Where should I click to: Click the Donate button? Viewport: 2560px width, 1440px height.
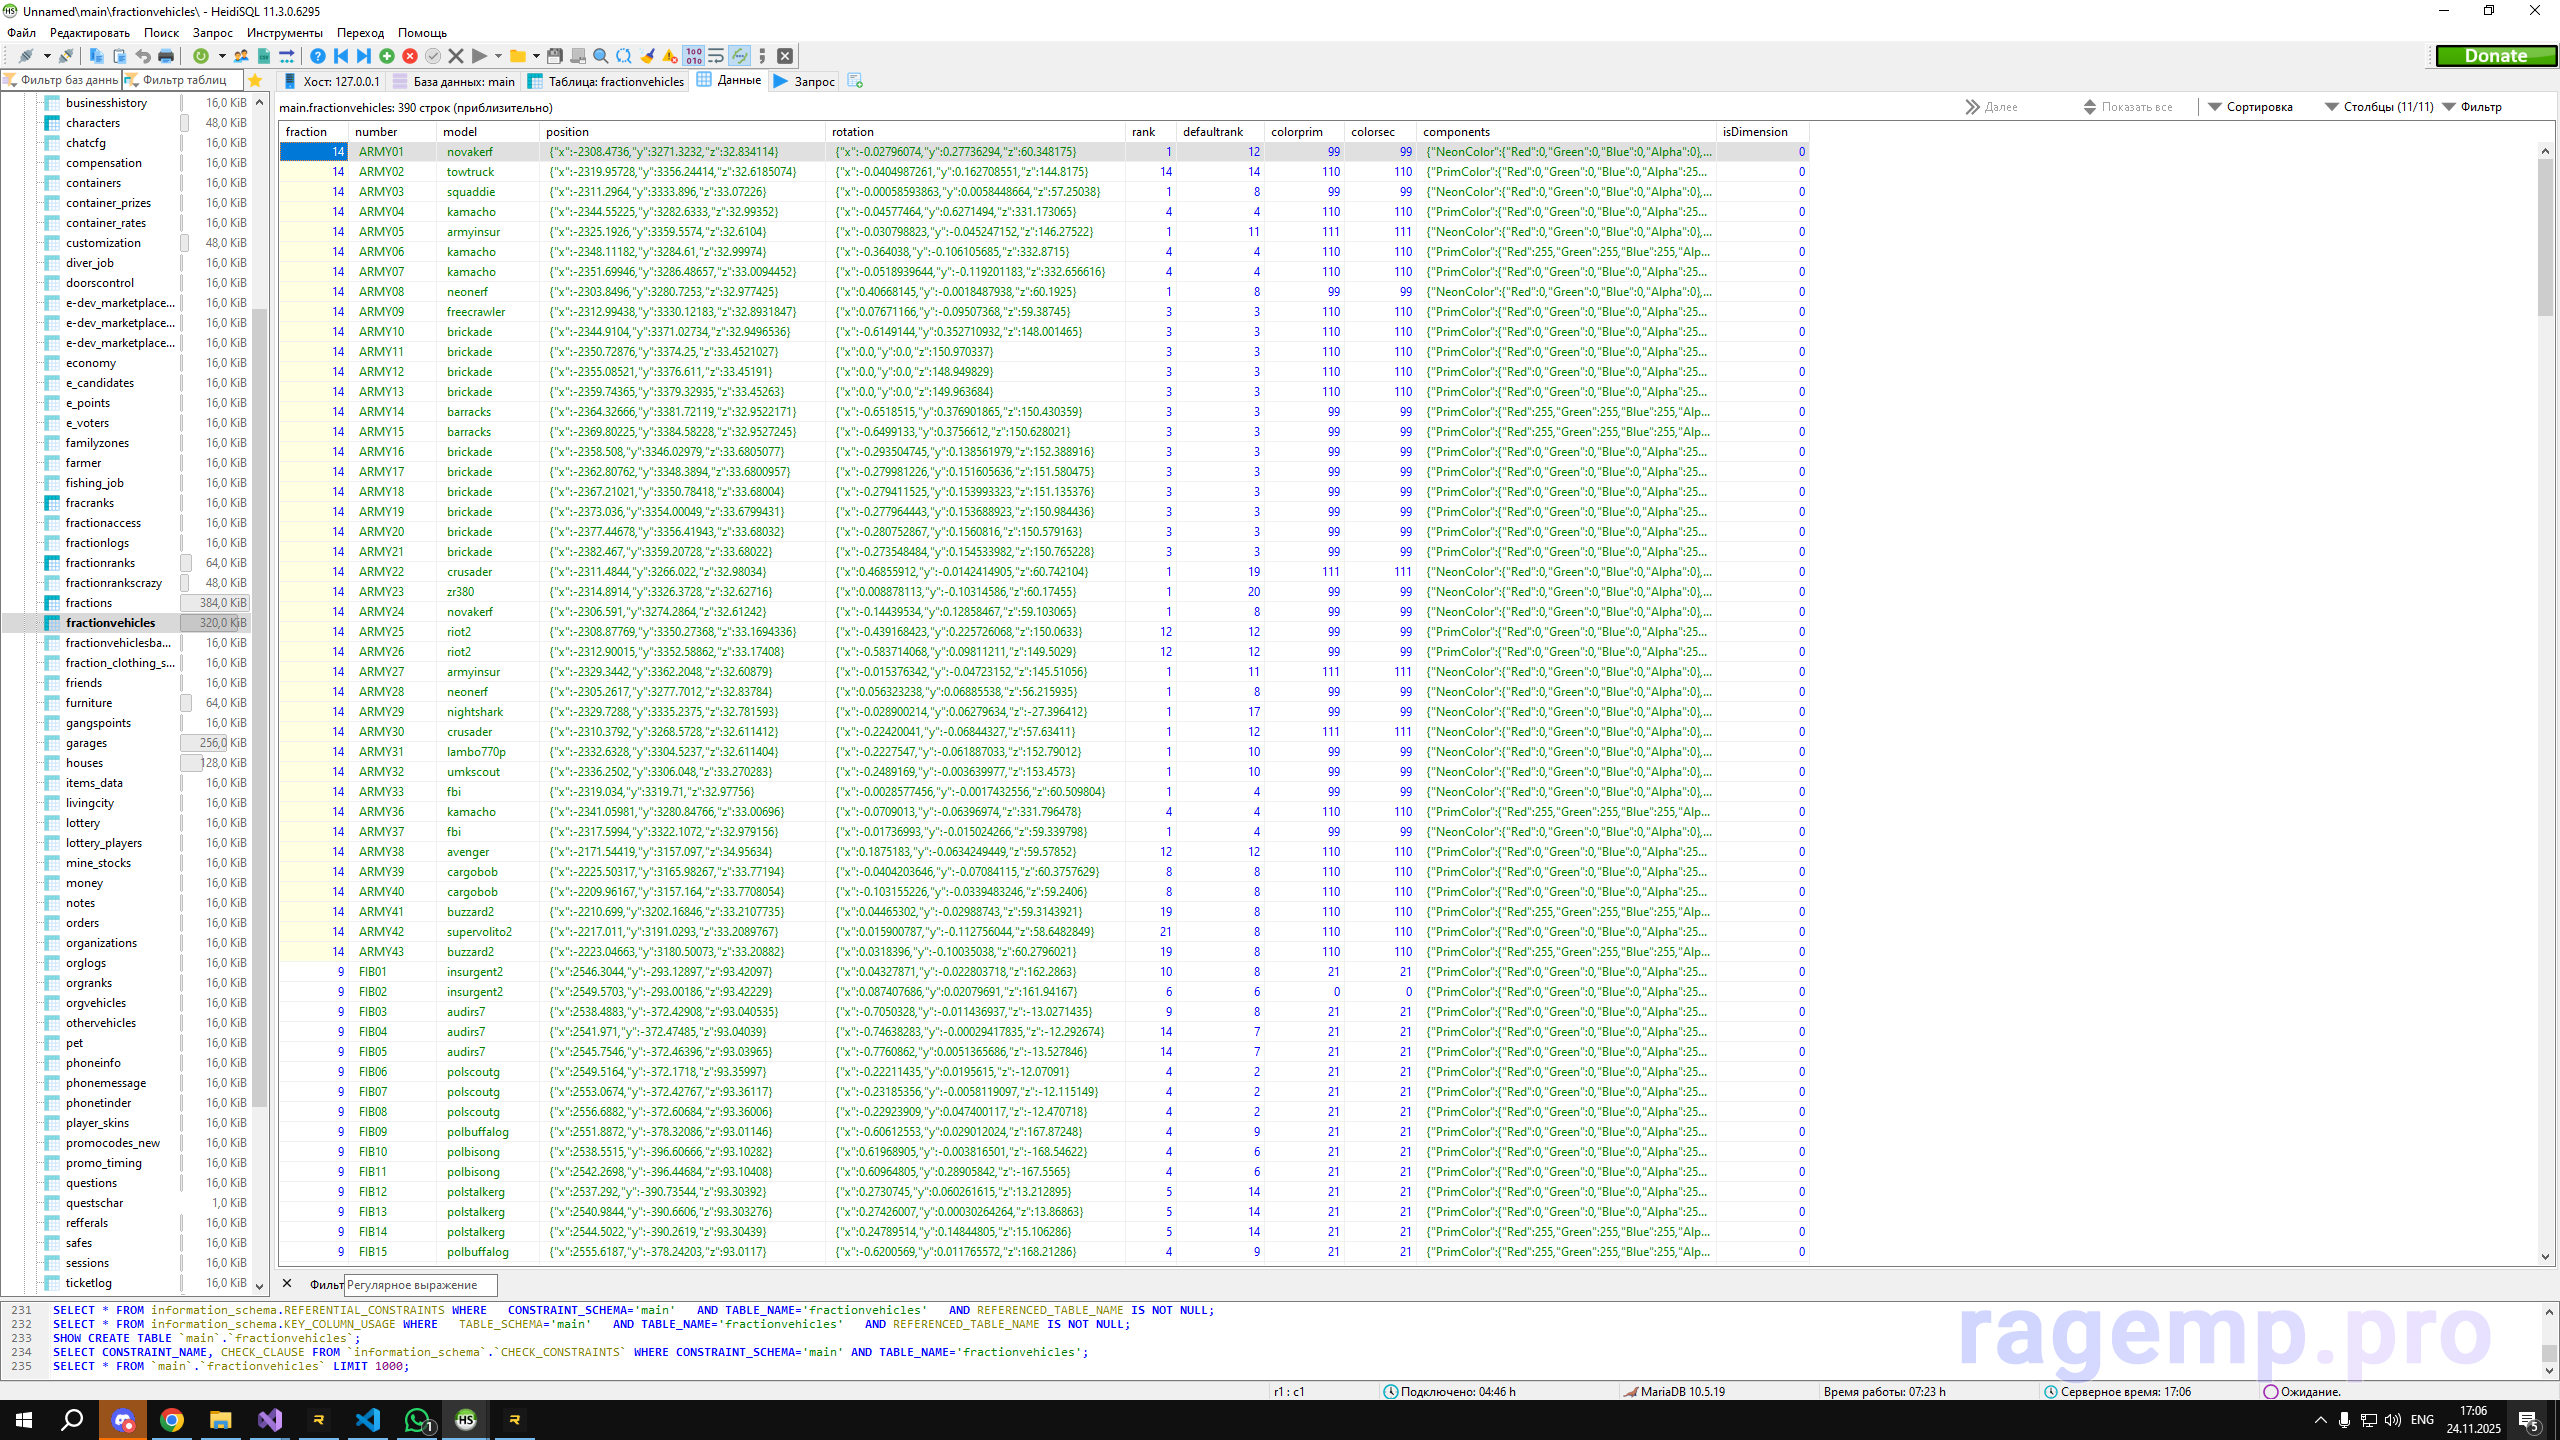(x=2496, y=56)
